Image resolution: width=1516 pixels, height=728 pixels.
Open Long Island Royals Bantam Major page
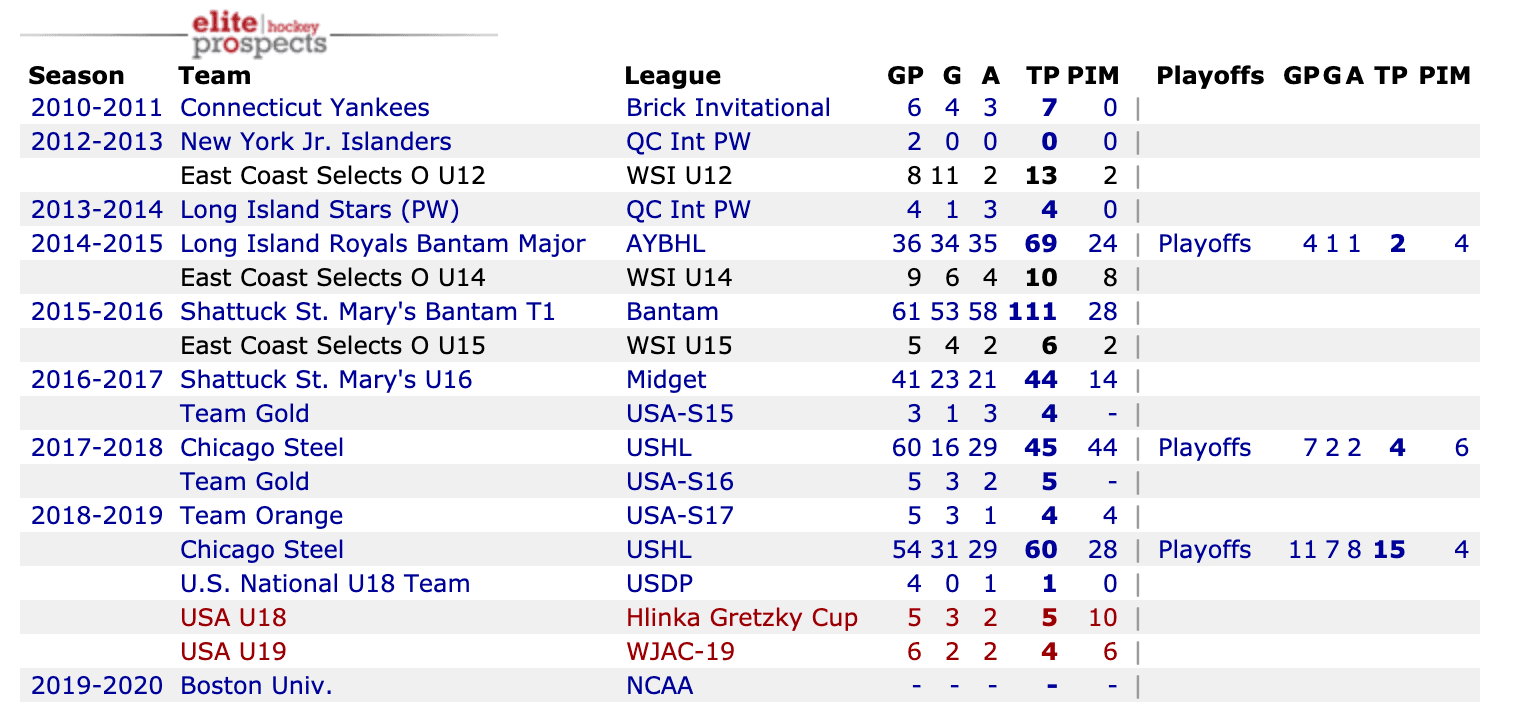click(x=382, y=244)
